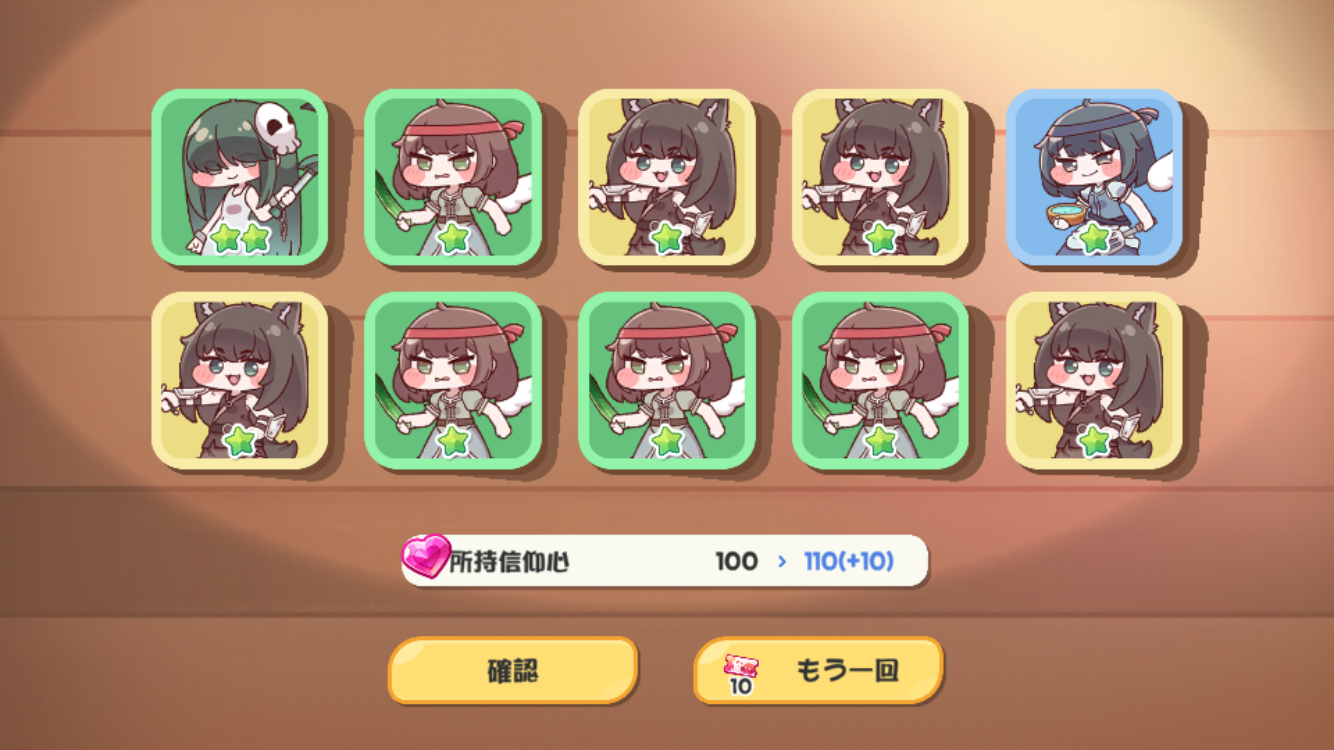Select the blue-framed girl holding a bowl
The width and height of the screenshot is (1334, 750).
[1094, 177]
